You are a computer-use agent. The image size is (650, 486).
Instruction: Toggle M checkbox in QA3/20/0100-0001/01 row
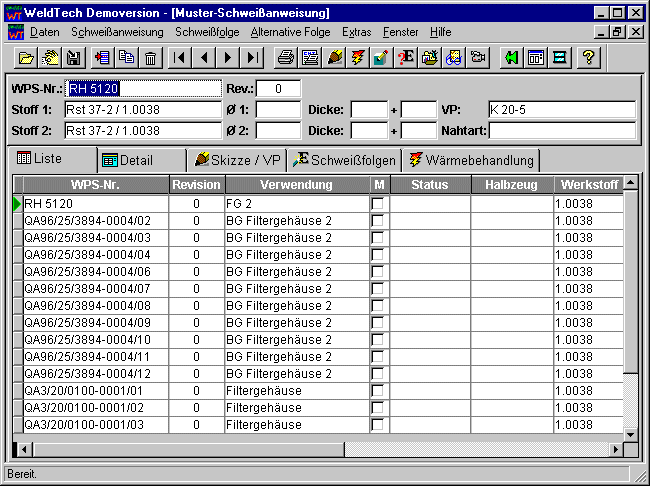tap(378, 391)
